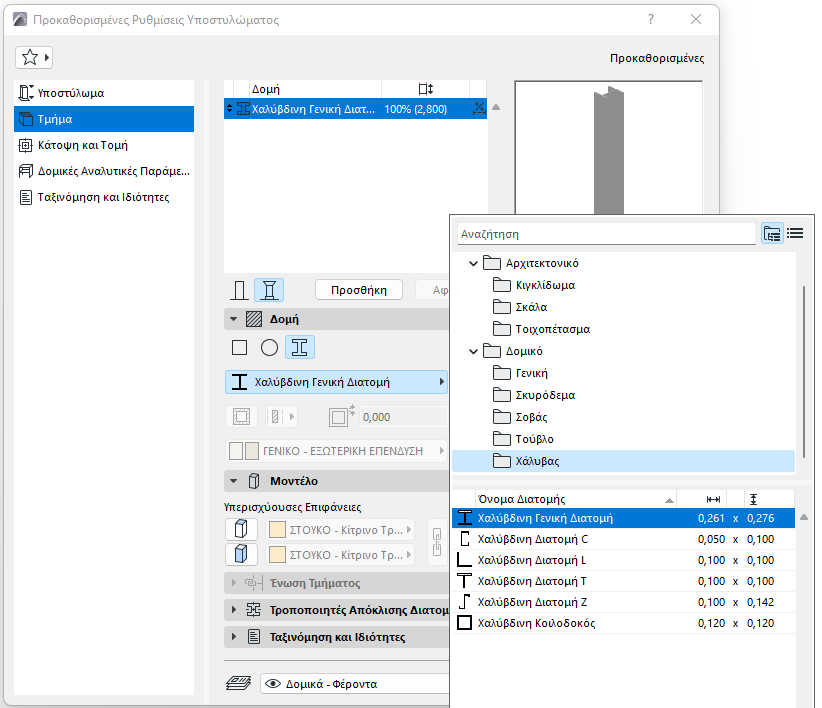Sort by Όνομα Διατομής column

[576, 499]
